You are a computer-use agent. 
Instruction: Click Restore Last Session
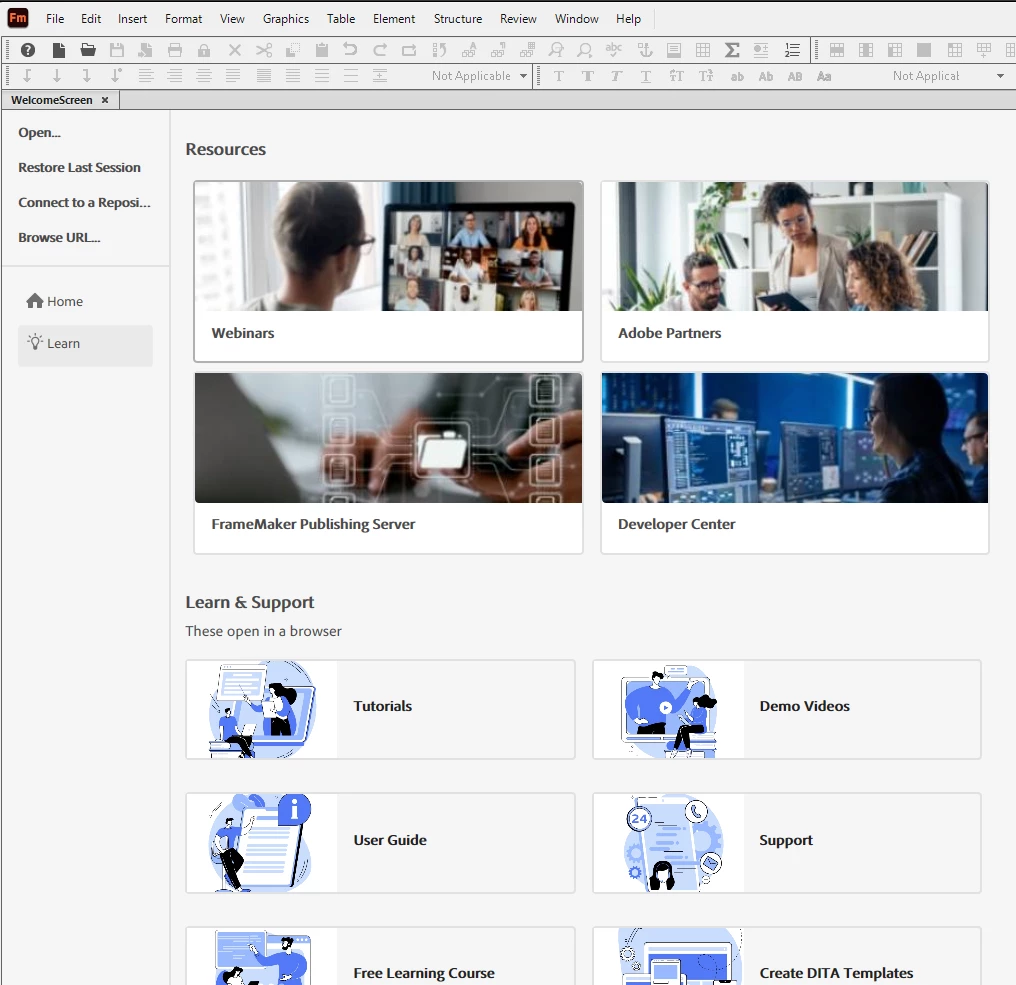click(x=79, y=167)
